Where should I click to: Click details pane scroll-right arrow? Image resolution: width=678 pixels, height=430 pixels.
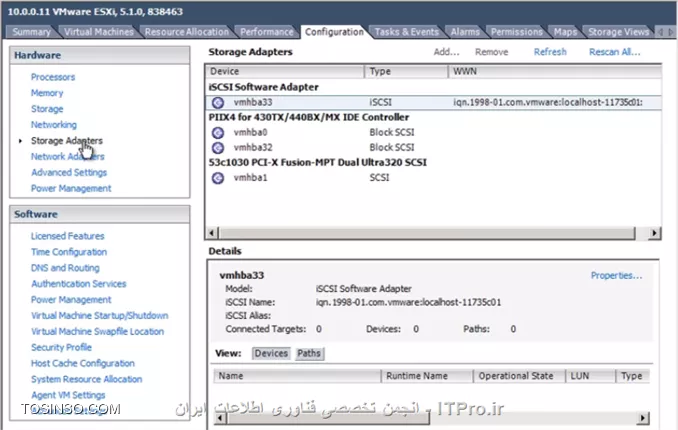click(643, 418)
